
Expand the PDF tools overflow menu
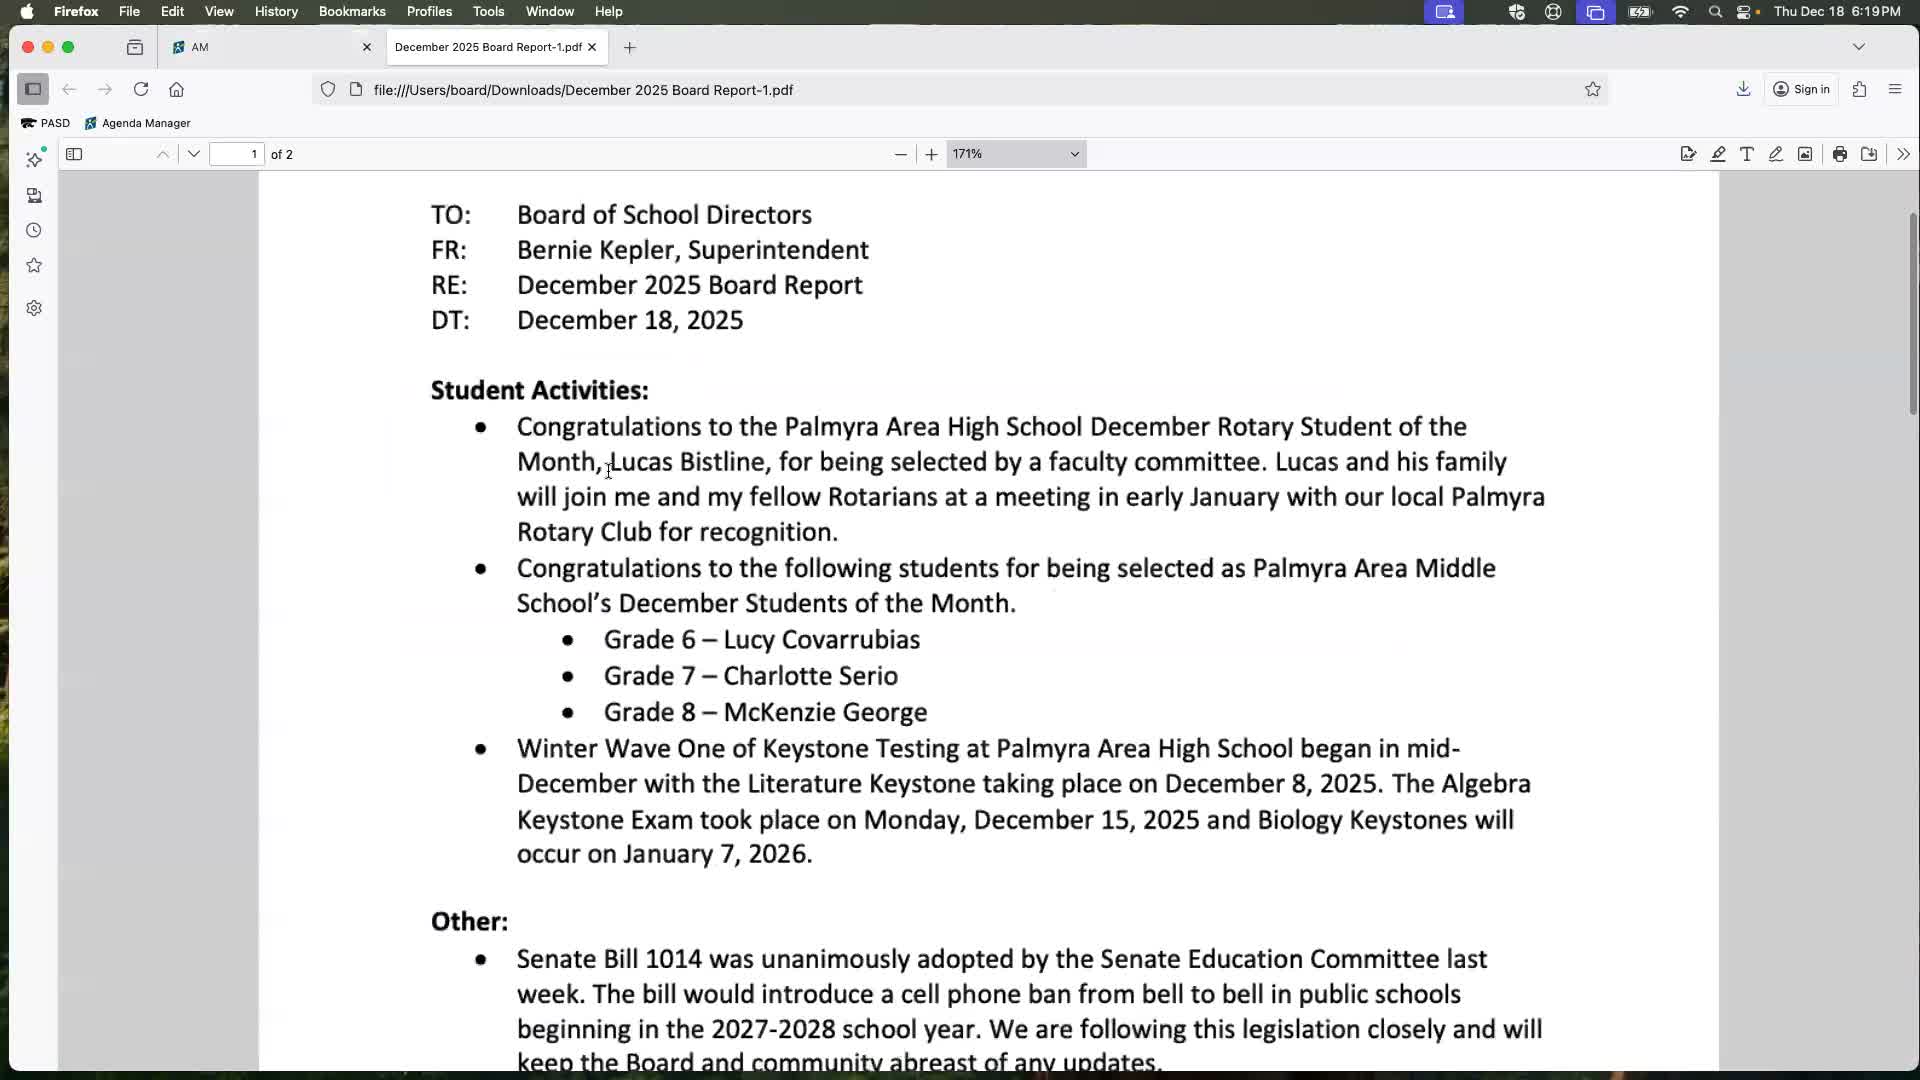[1903, 154]
